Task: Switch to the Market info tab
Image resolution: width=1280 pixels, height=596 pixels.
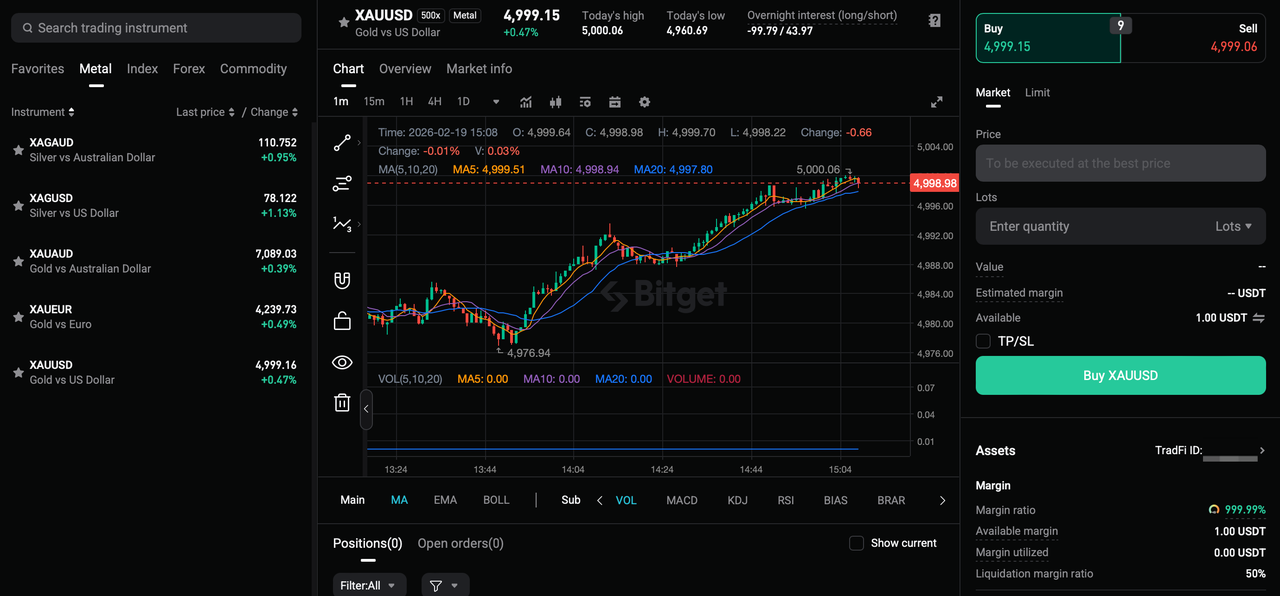Action: (478, 69)
